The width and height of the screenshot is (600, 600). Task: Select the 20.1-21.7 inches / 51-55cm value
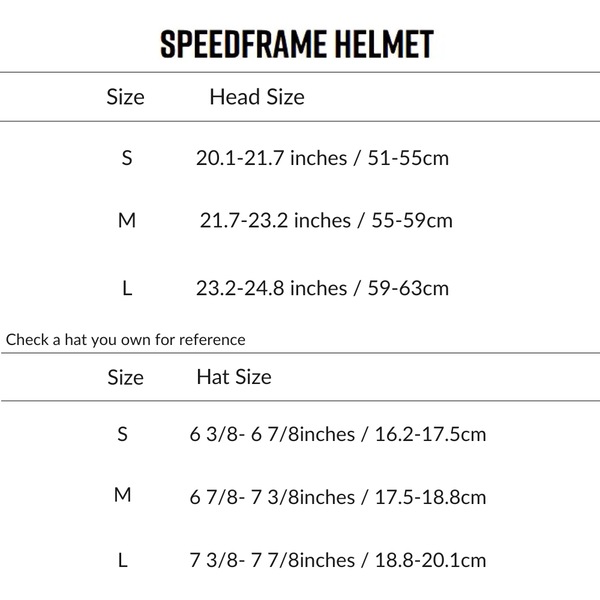tap(322, 158)
